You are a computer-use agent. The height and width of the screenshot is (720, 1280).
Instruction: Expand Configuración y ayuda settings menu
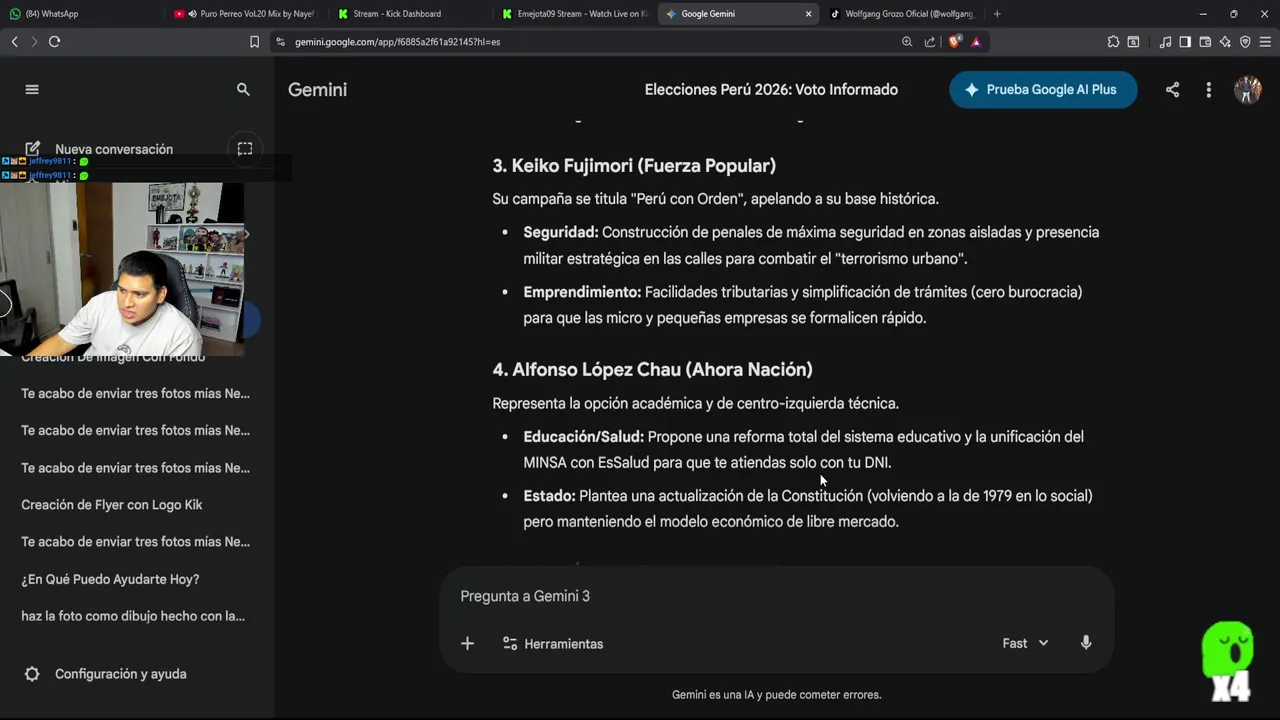tap(120, 674)
